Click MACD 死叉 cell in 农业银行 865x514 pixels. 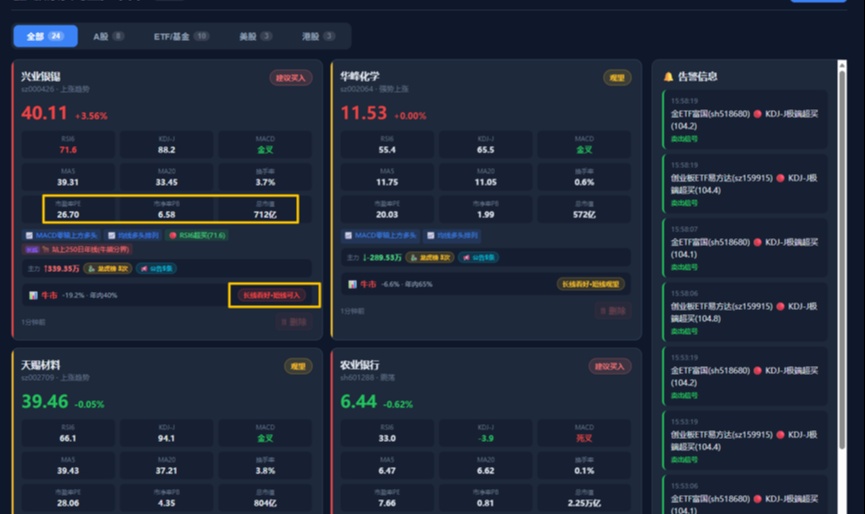[584, 432]
